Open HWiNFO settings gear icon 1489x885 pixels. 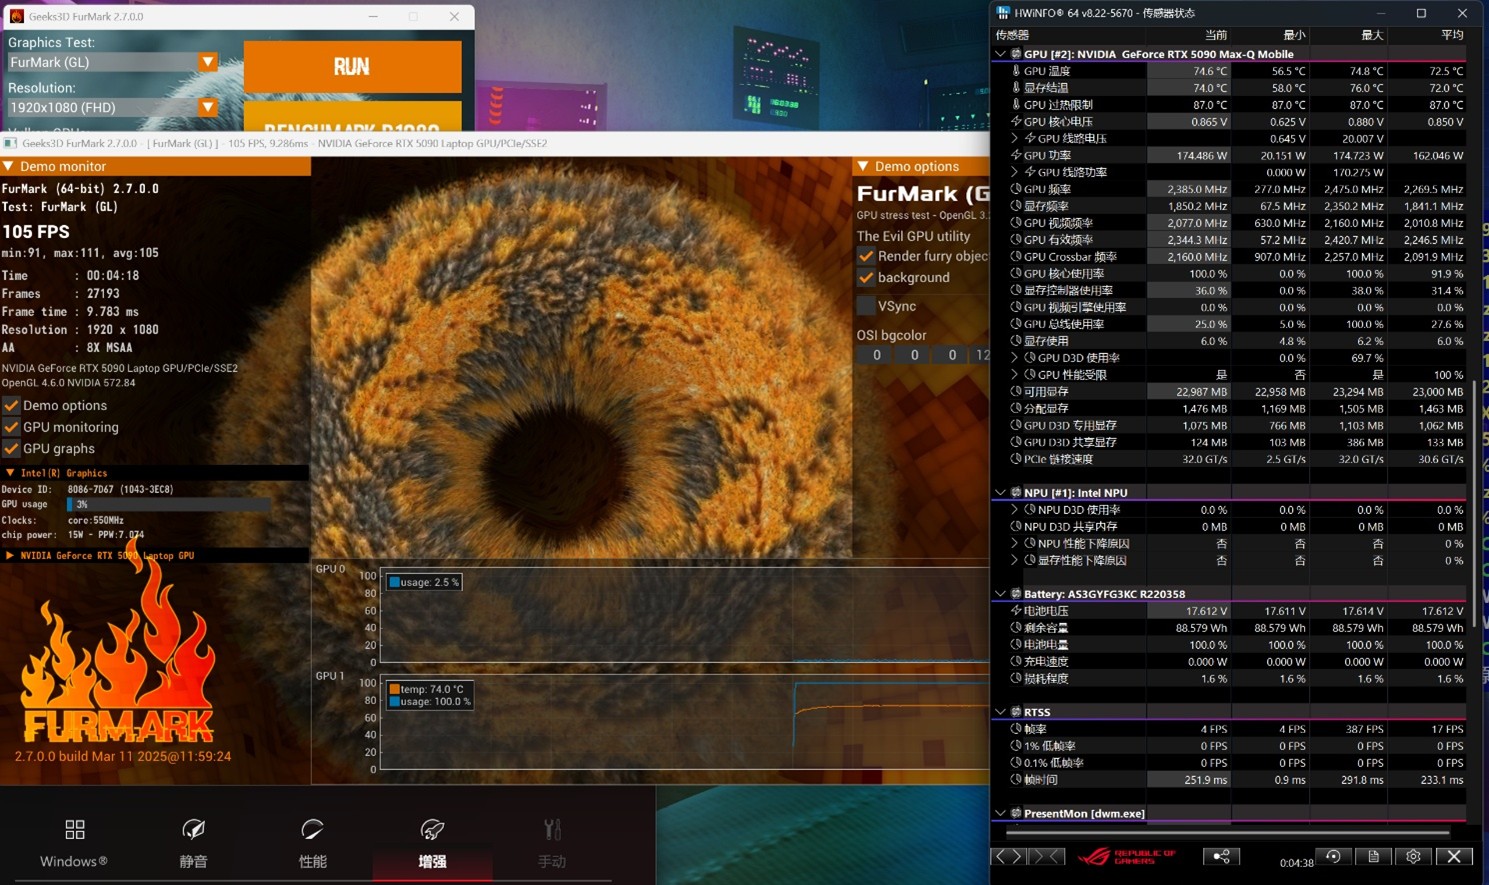[1413, 857]
